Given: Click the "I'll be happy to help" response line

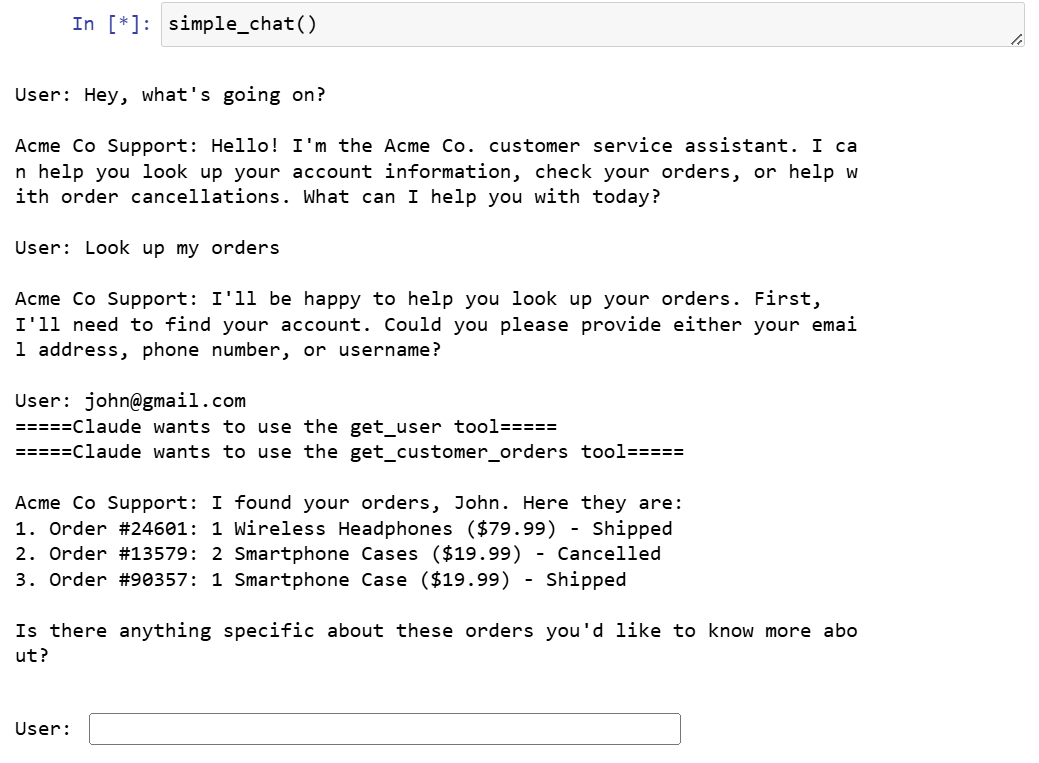Looking at the screenshot, I should tap(418, 299).
